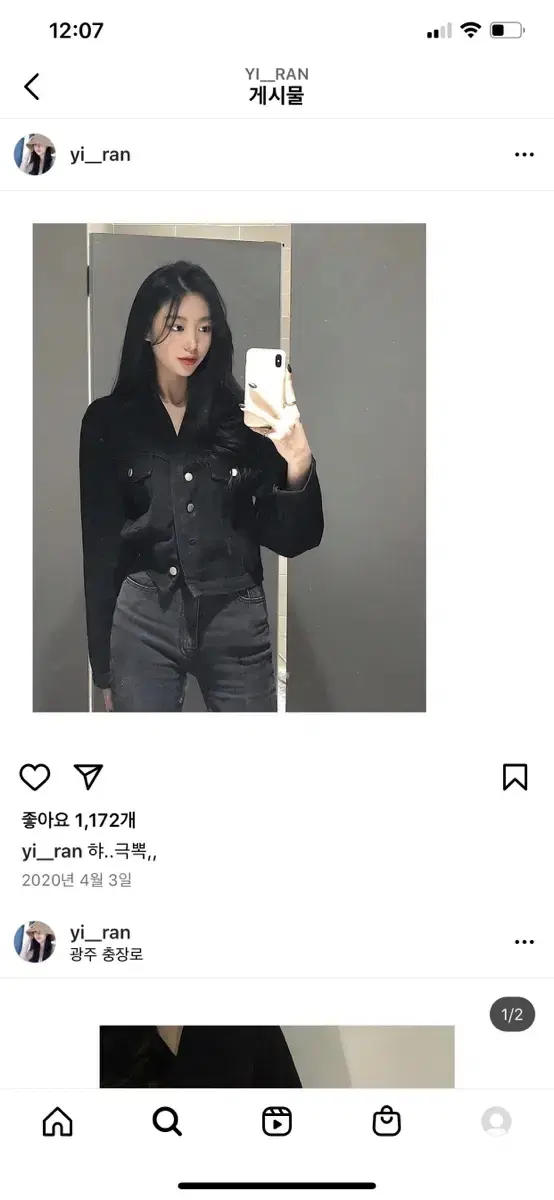Tap the 광주 충장로 location link
This screenshot has width=554, height=1200.
(x=106, y=954)
